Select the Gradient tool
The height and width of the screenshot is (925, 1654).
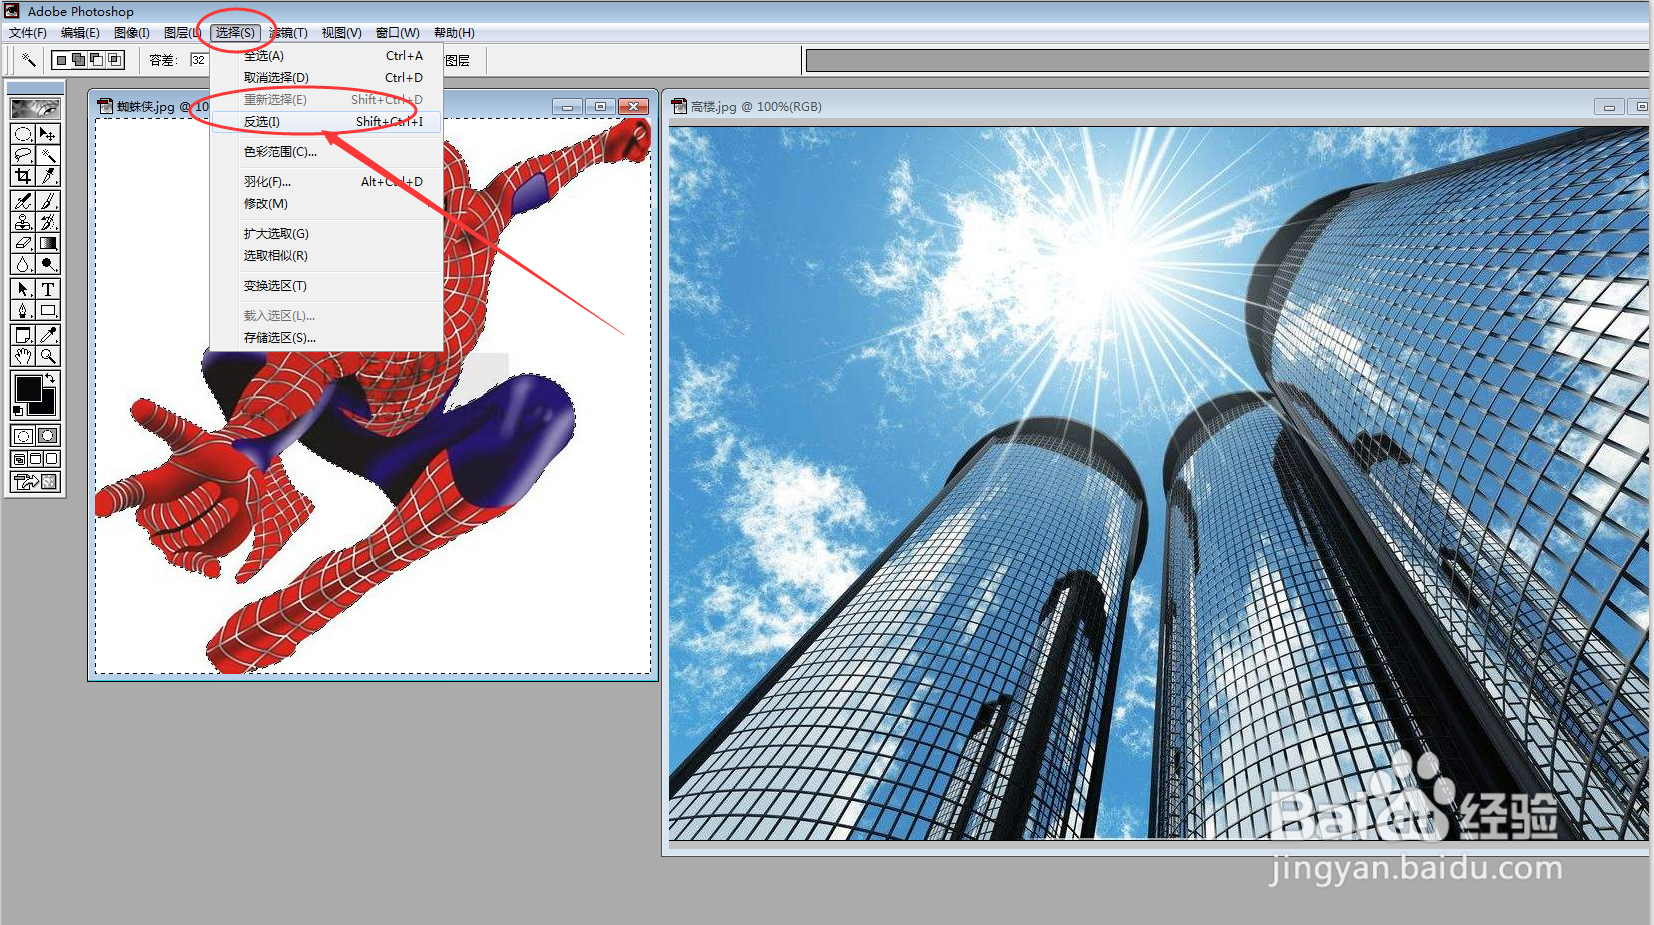(x=47, y=243)
